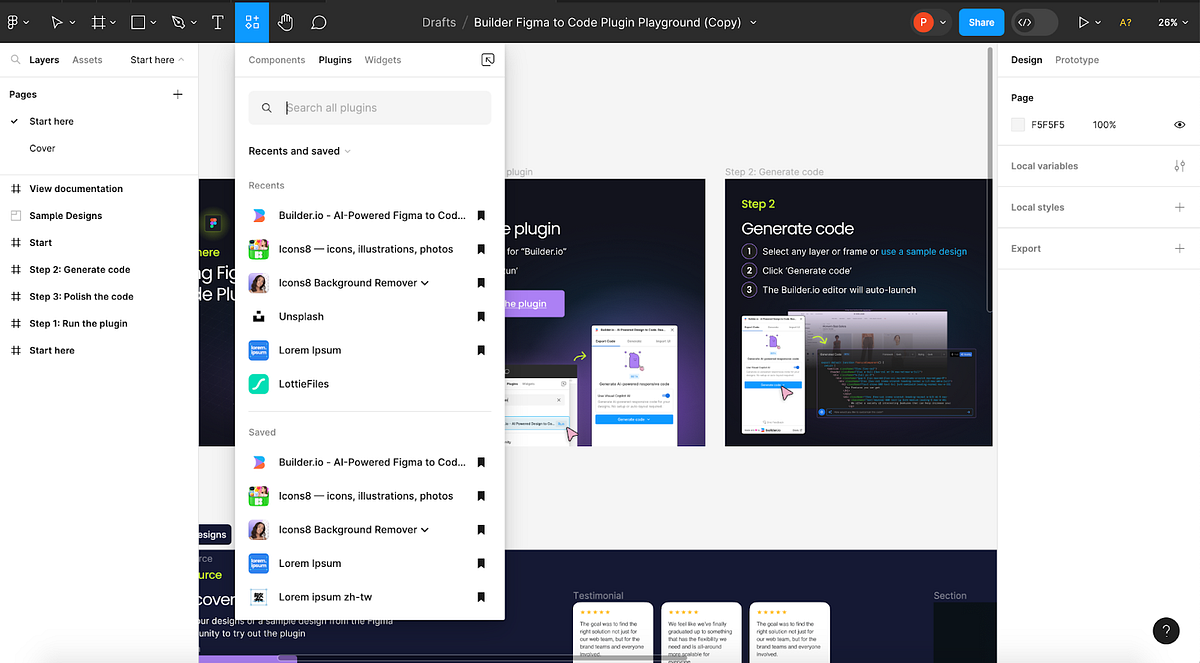The width and height of the screenshot is (1200, 663).
Task: Toggle bookmark for Icons8 icons in Saved
Action: coord(481,496)
